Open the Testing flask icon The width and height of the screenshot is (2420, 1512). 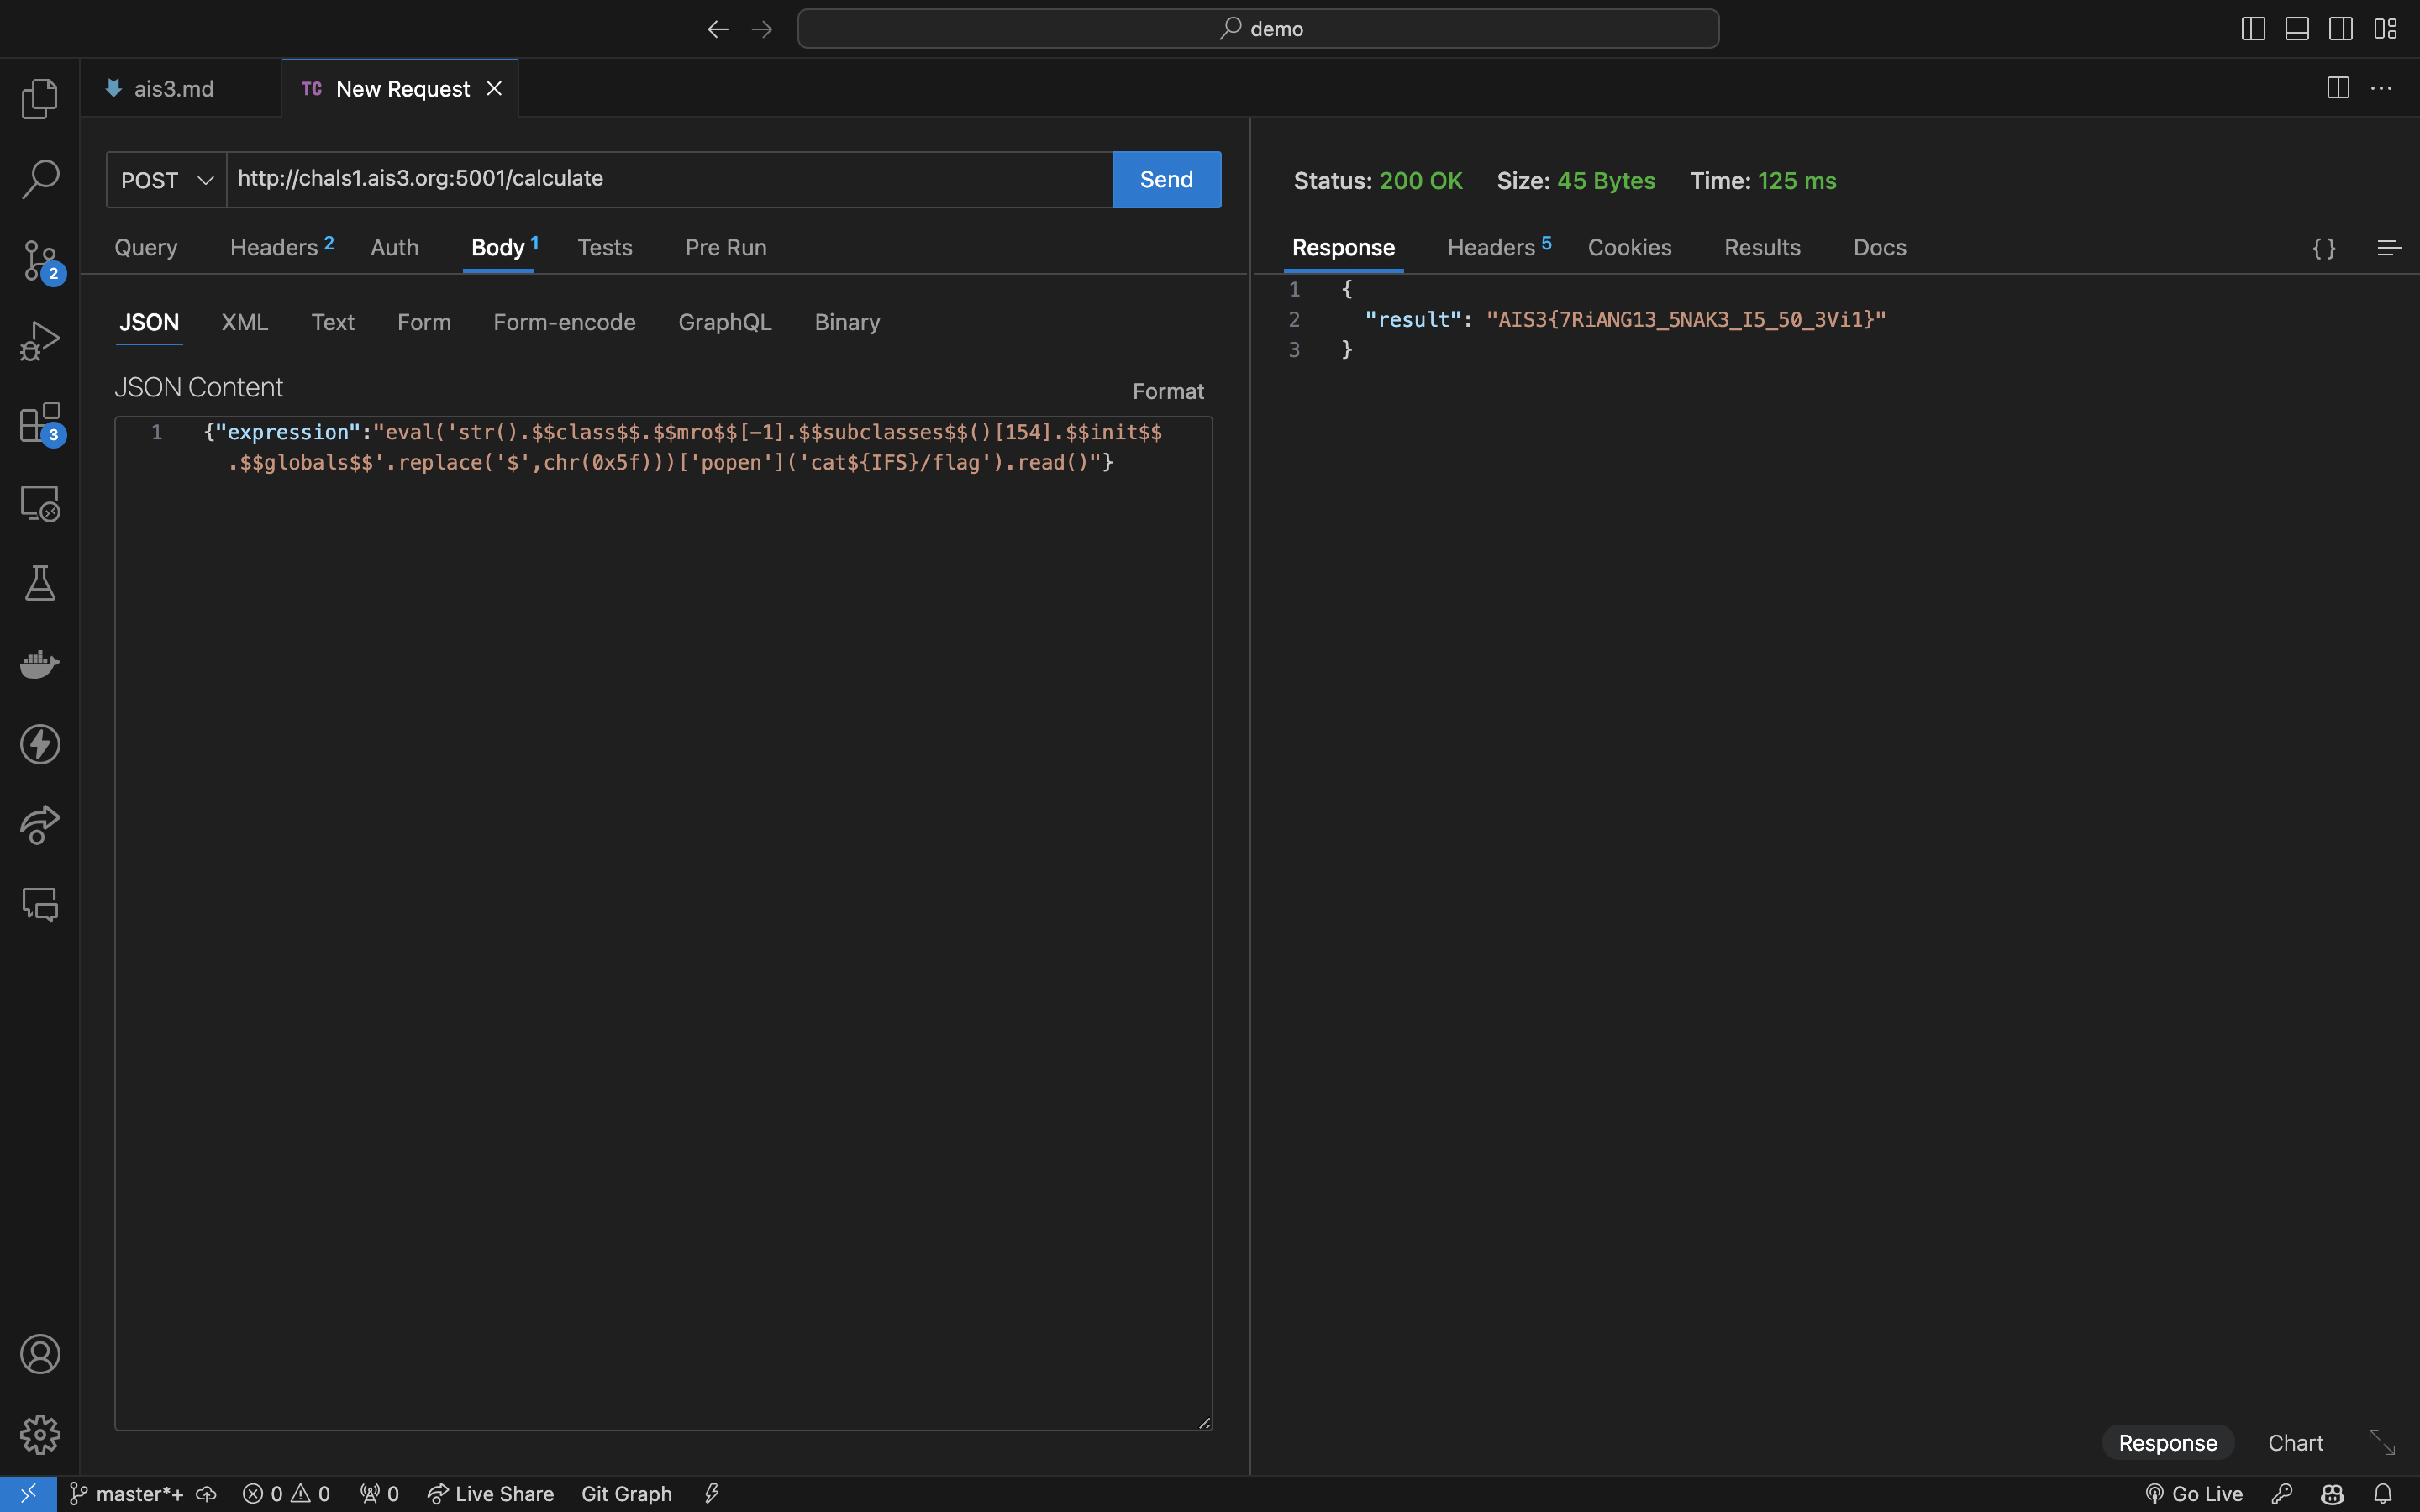coord(40,583)
